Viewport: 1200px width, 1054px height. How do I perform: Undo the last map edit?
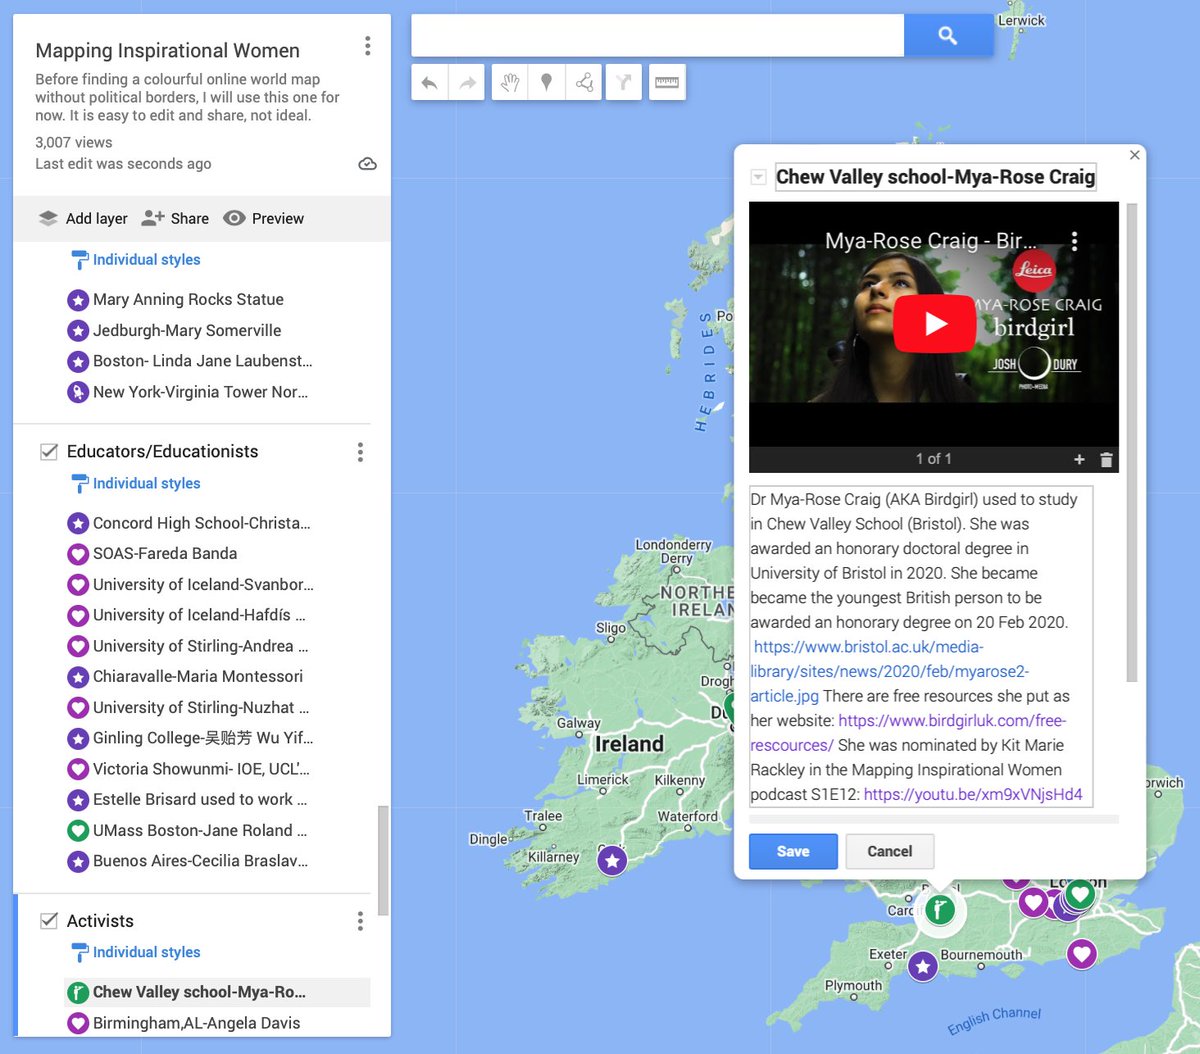430,82
